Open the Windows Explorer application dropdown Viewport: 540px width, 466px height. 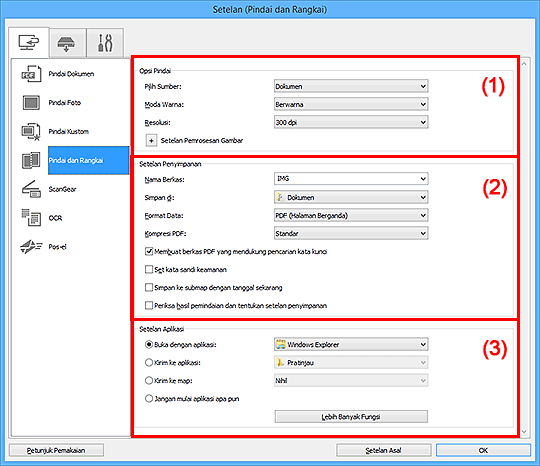pos(351,344)
